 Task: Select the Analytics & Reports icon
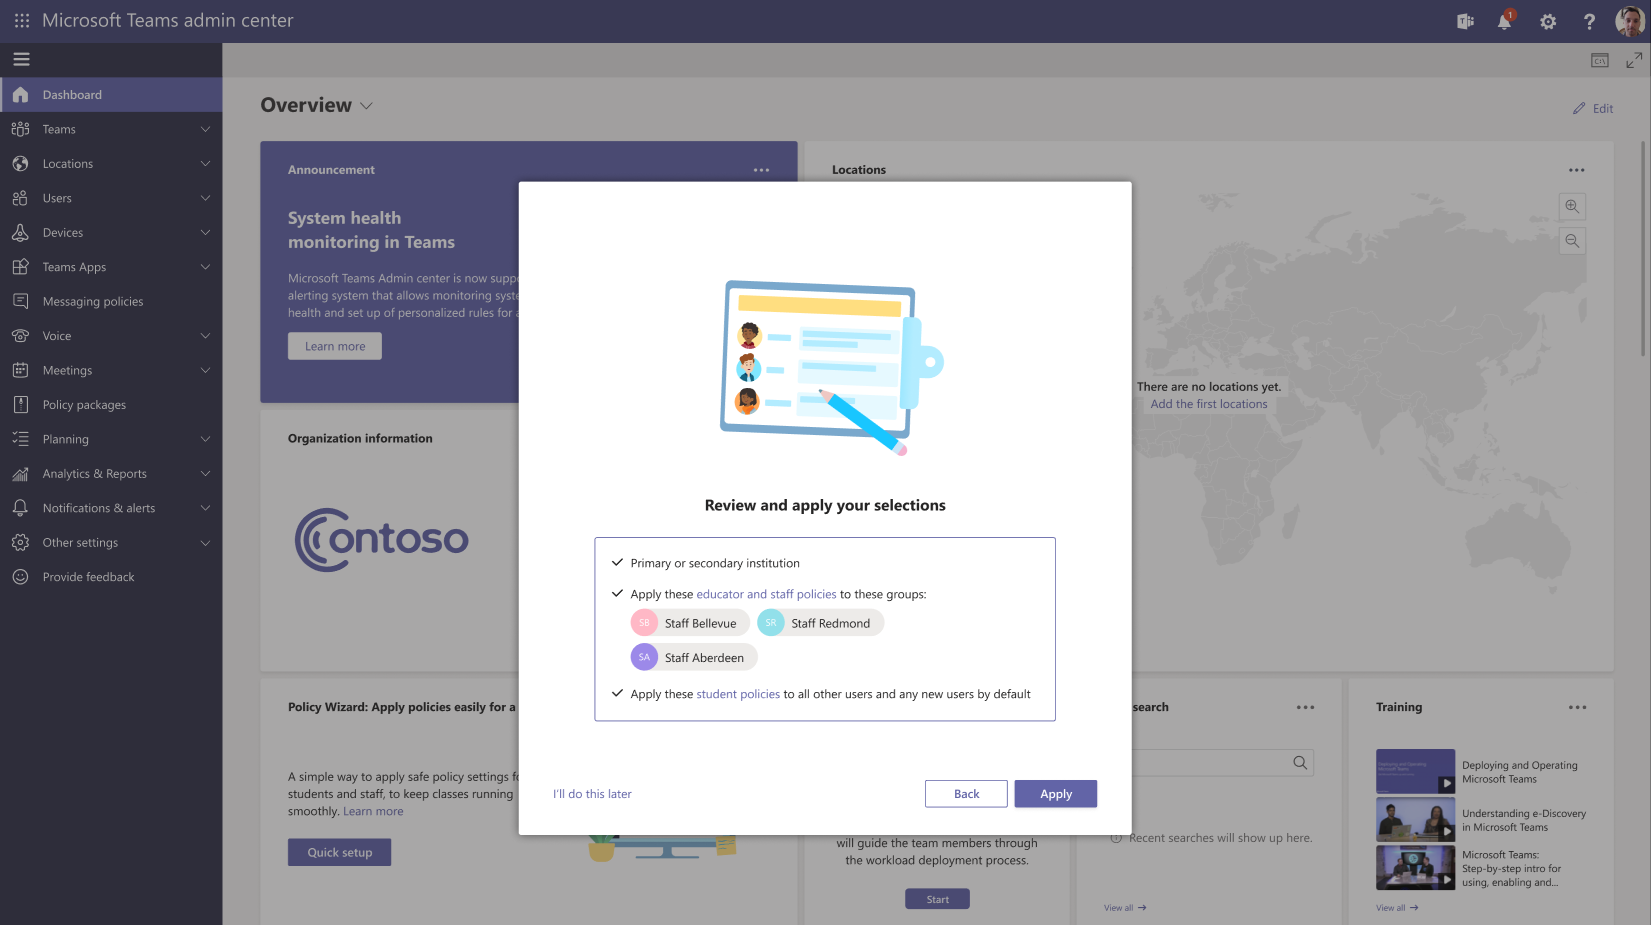(21, 473)
